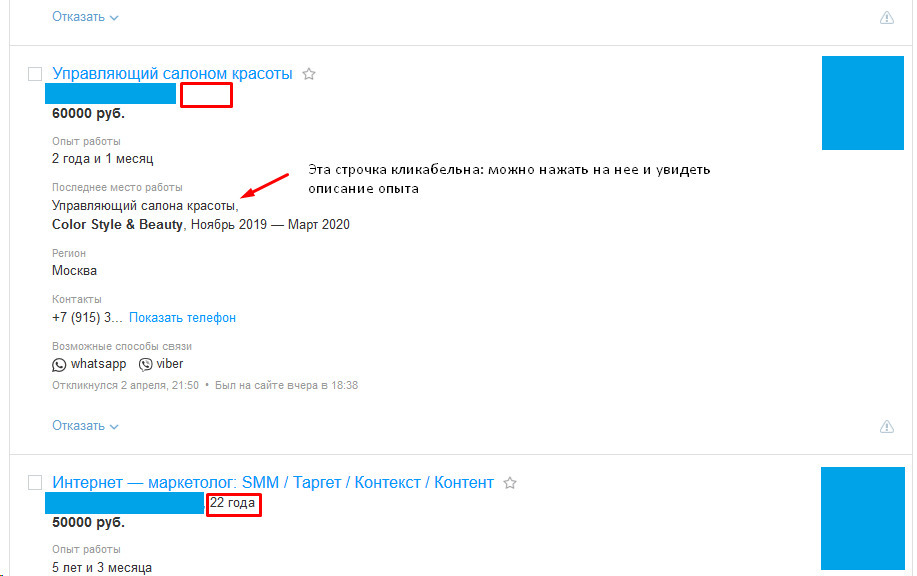
Task: Click the whatsapp contact icon
Action: (x=59, y=364)
